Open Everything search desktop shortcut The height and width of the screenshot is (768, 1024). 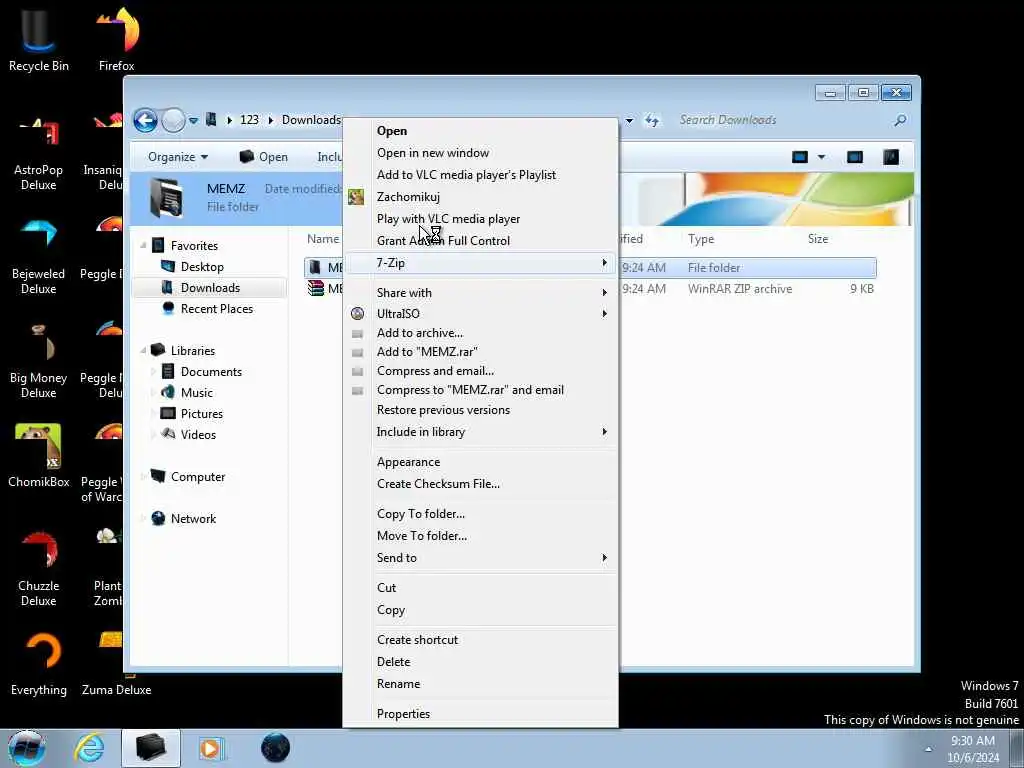pyautogui.click(x=39, y=664)
